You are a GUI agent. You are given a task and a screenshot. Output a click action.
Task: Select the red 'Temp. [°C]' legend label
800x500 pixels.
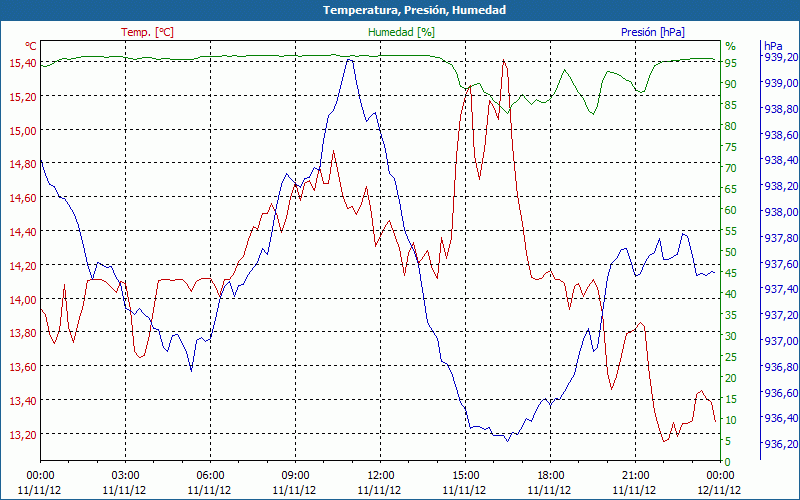click(x=147, y=32)
